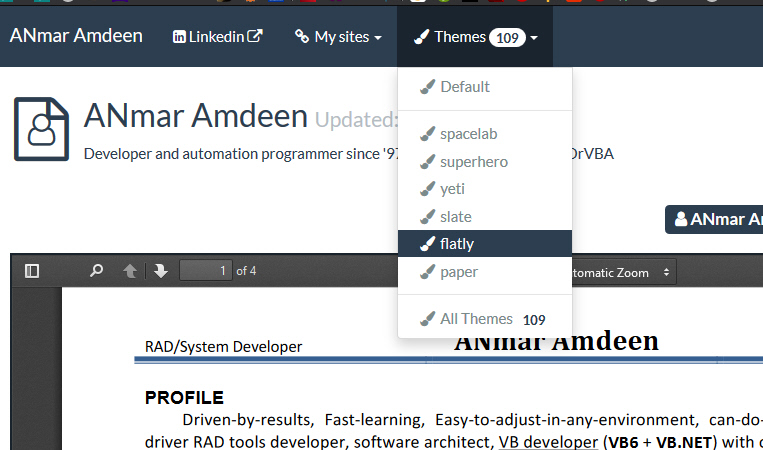The image size is (763, 450).
Task: Go to next PDF page arrow
Action: point(160,271)
